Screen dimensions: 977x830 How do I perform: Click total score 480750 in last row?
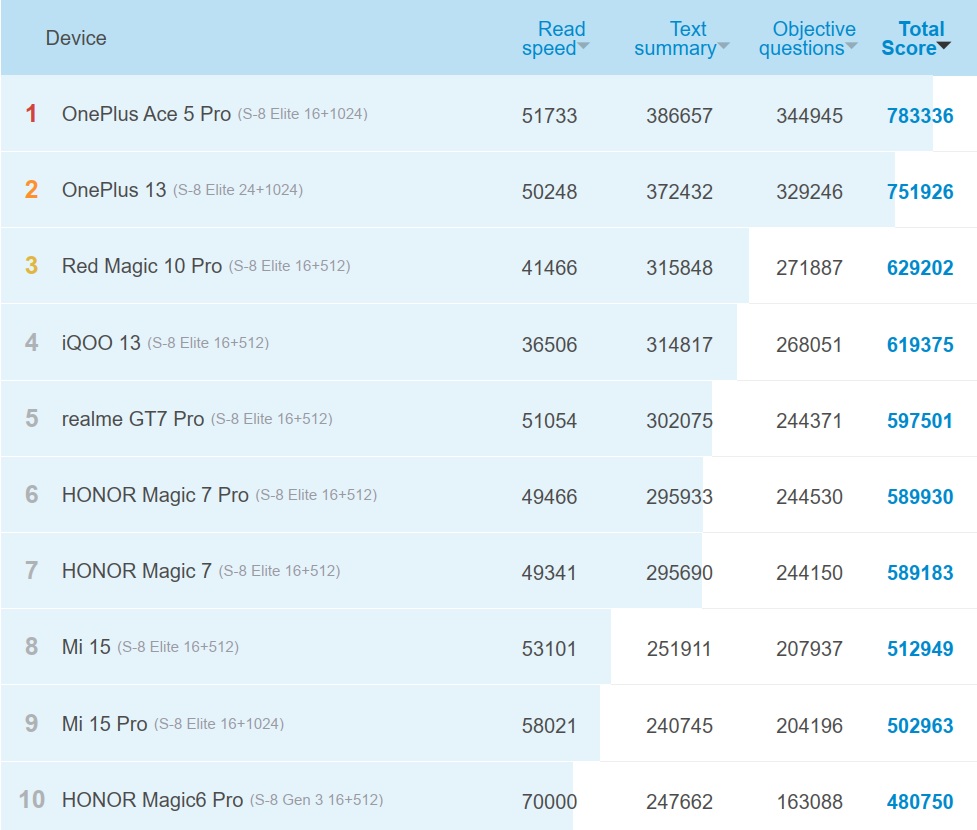(x=920, y=802)
